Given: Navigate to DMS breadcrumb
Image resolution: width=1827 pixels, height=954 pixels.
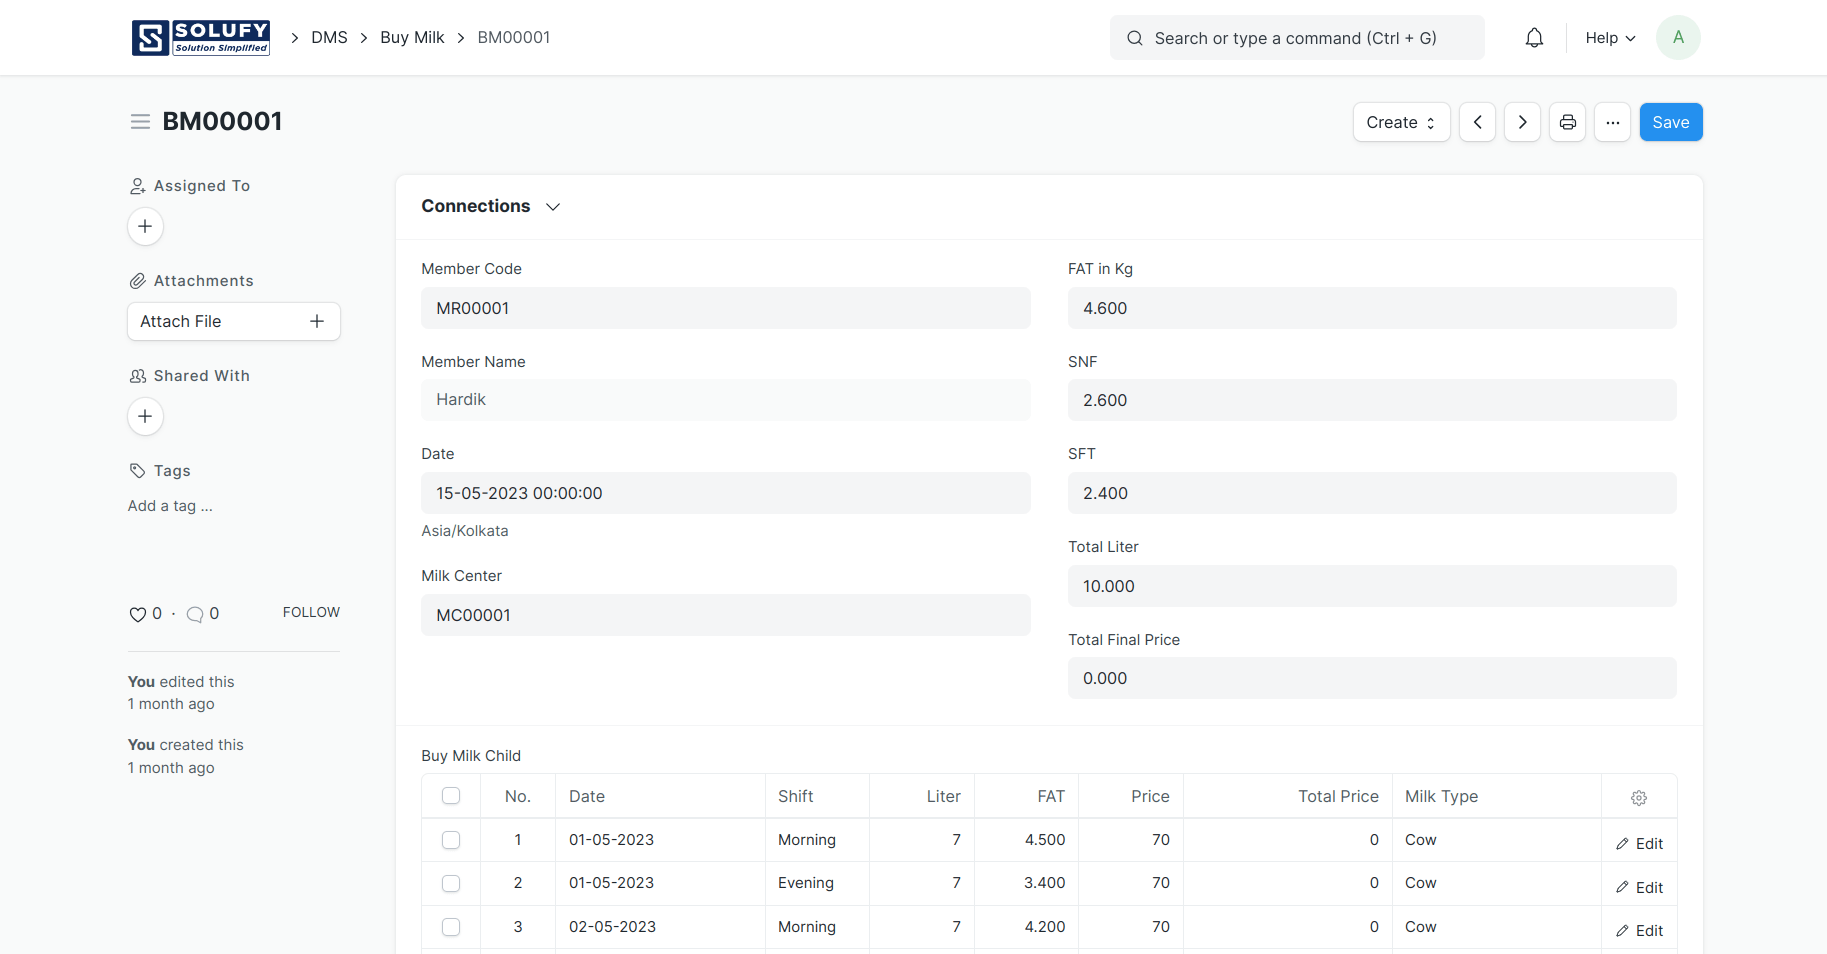Looking at the screenshot, I should (x=329, y=38).
